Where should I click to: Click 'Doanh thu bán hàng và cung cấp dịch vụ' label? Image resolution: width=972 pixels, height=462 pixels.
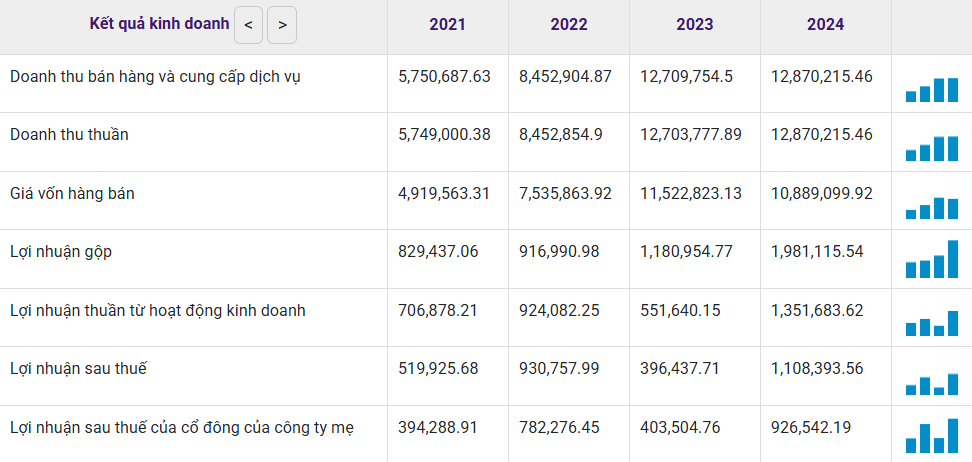(x=156, y=77)
